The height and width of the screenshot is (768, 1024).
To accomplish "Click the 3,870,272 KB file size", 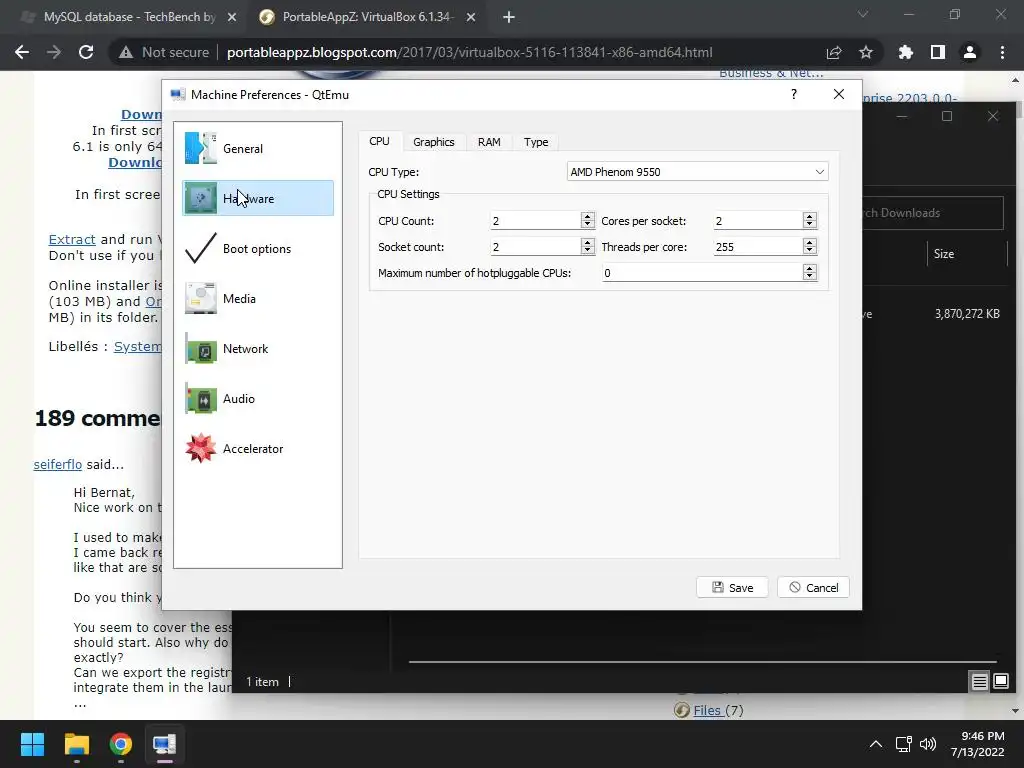I will point(967,314).
